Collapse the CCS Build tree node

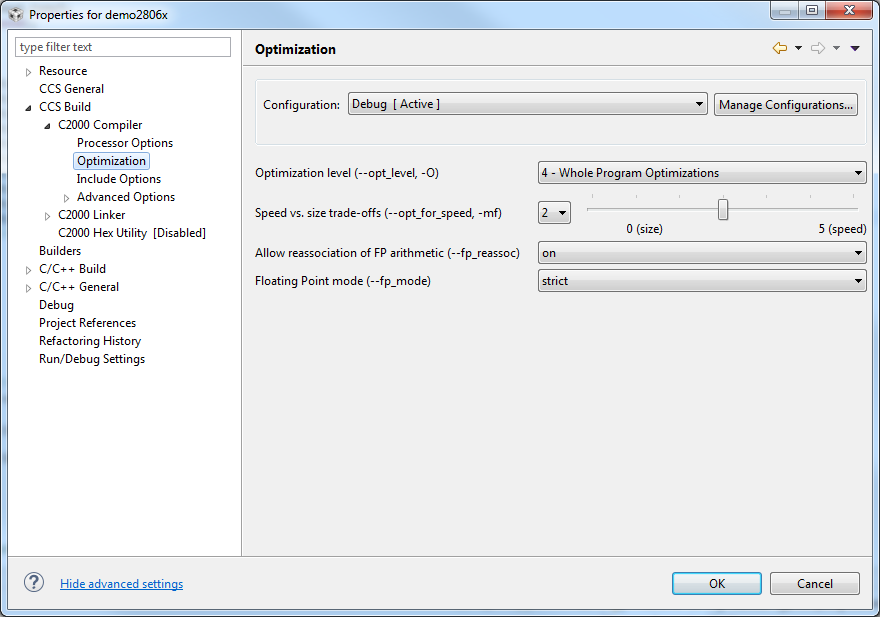[x=28, y=108]
